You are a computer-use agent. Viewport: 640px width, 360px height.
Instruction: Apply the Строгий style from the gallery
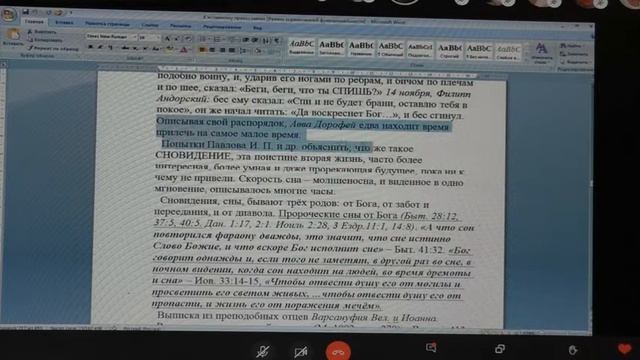click(x=449, y=51)
